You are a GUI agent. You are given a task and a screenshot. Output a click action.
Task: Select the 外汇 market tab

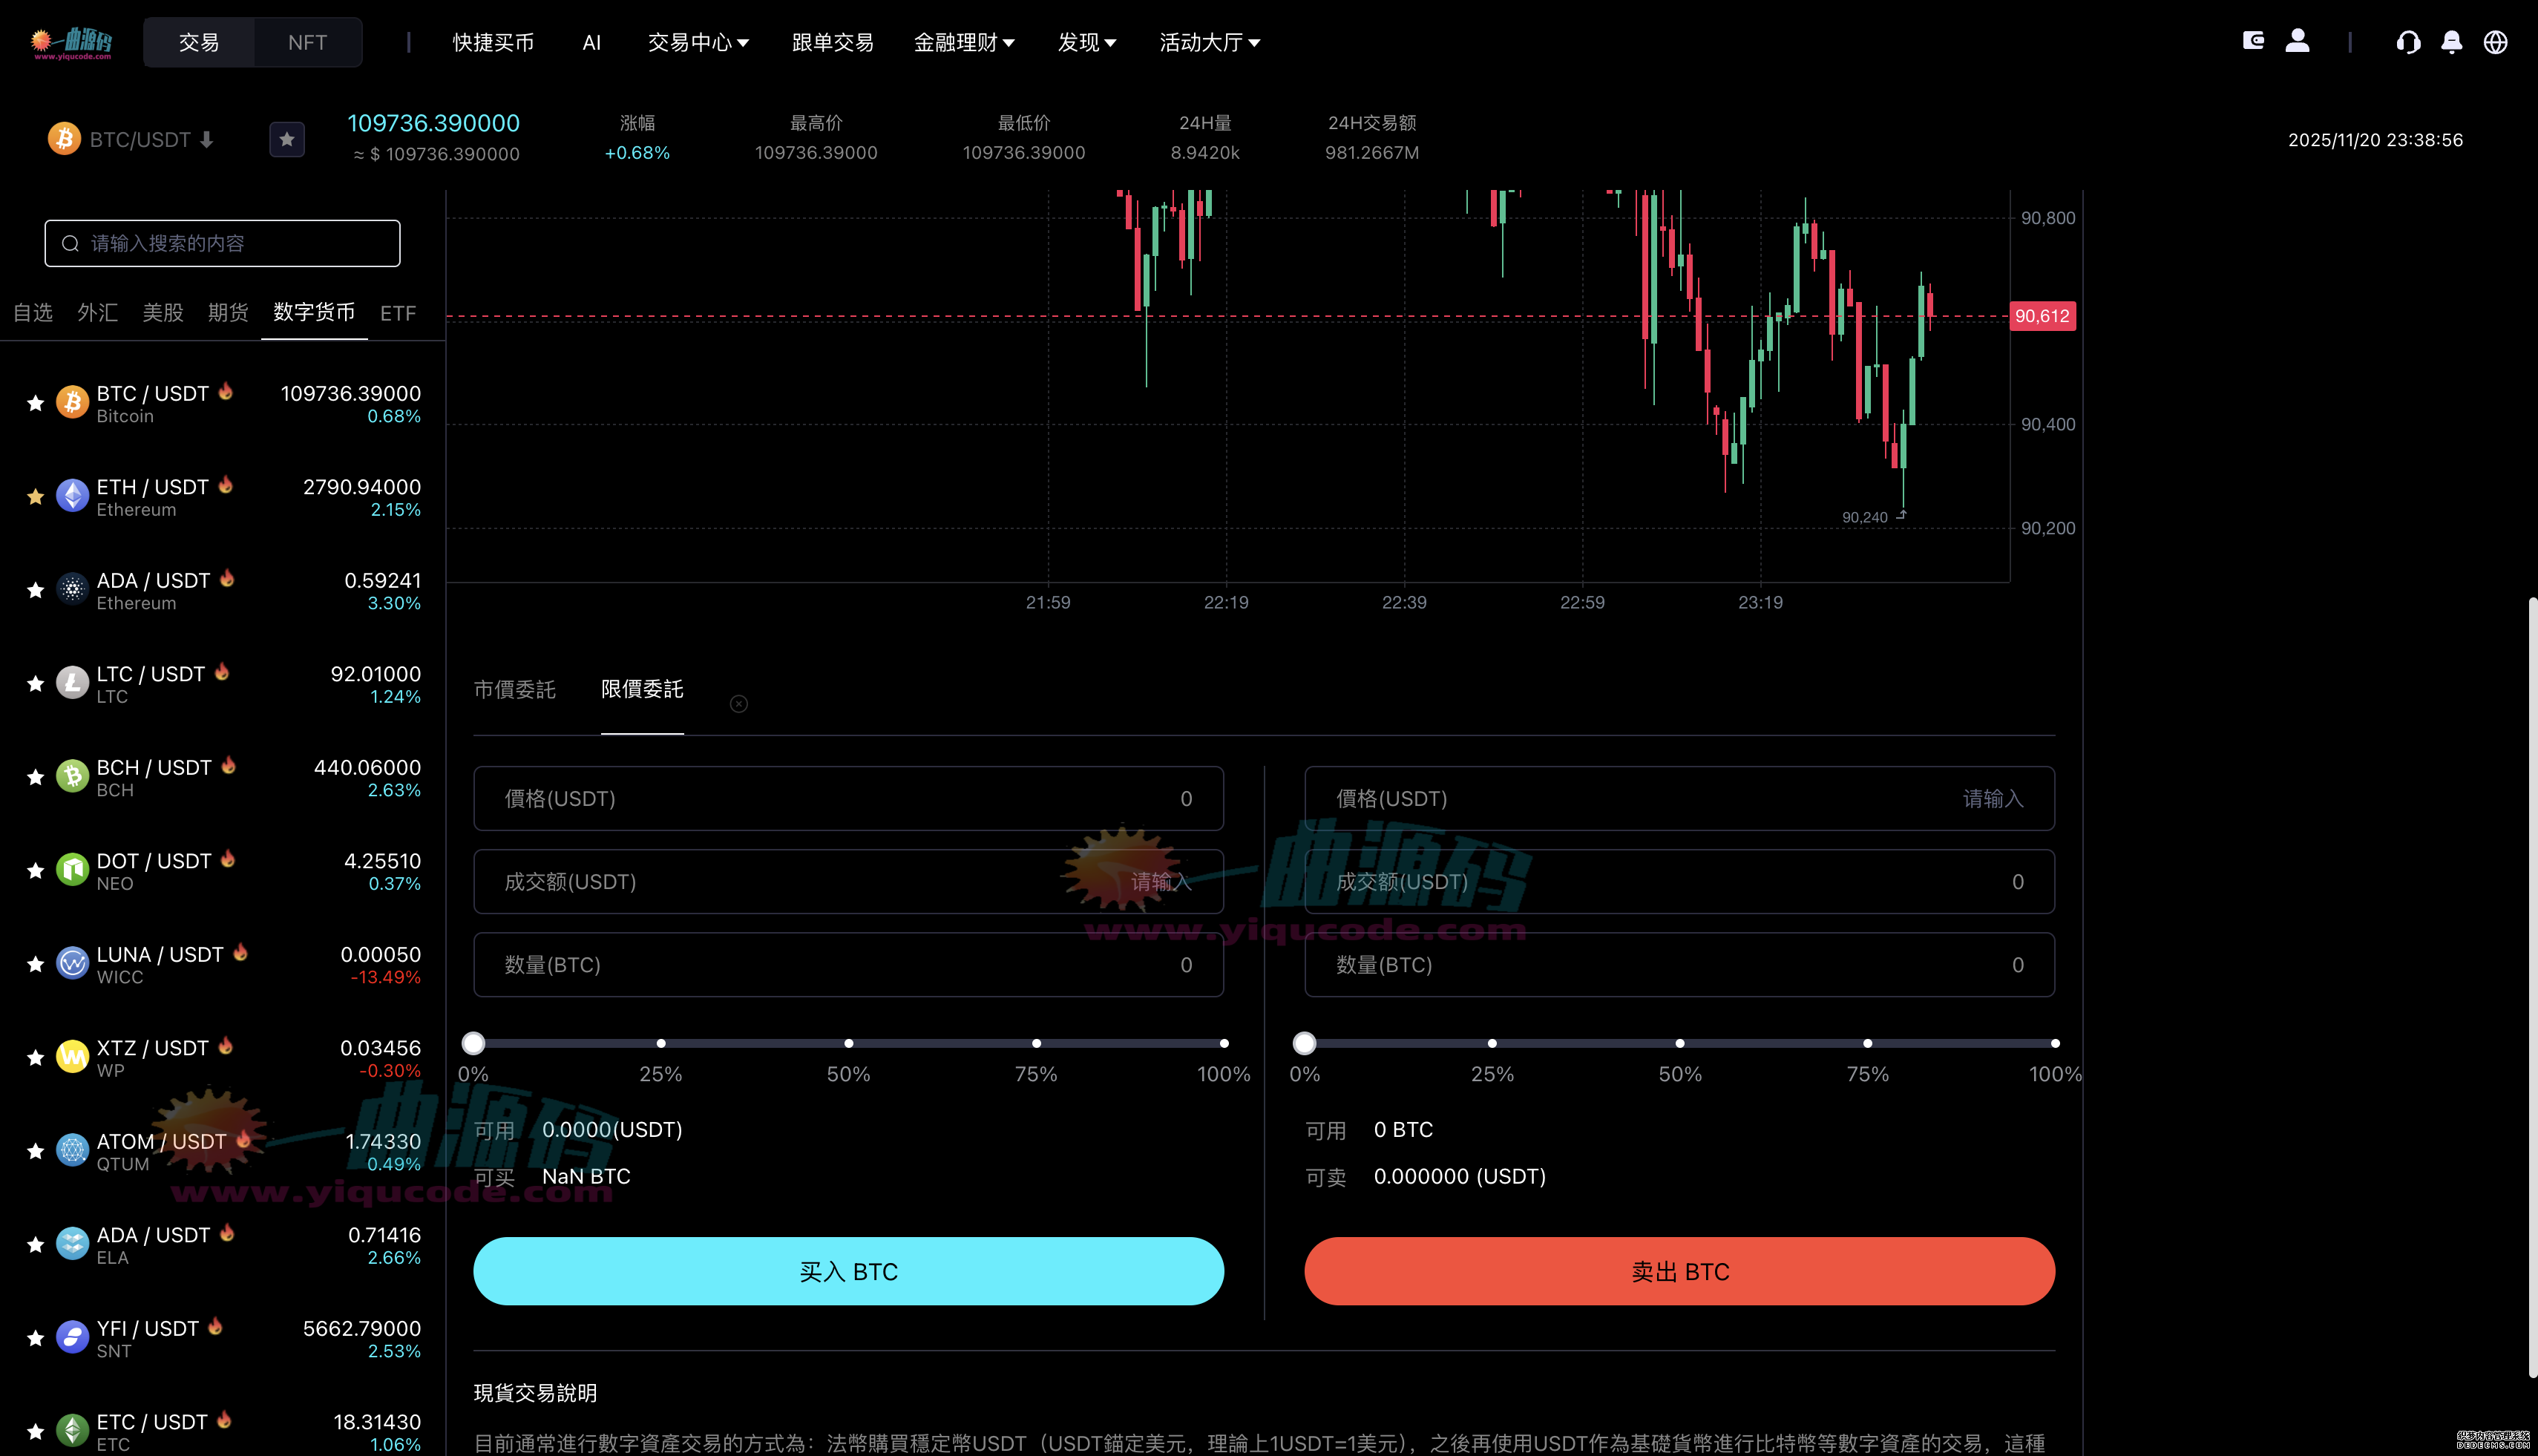97,312
